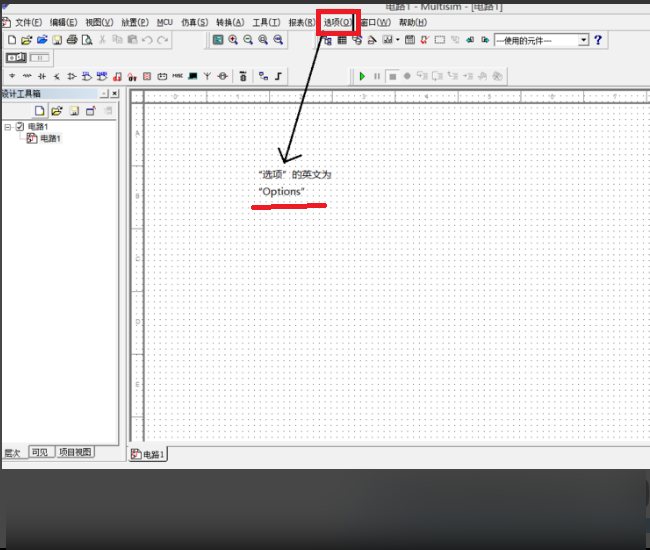The height and width of the screenshot is (550, 650).
Task: Switch to the 项目视图 tab
Action: coord(75,452)
